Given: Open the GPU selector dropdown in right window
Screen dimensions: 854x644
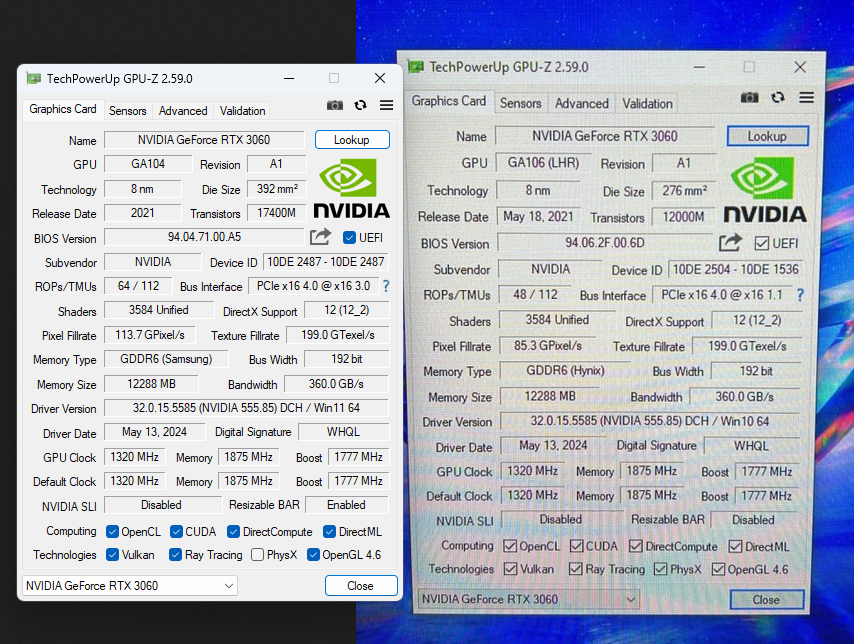Looking at the screenshot, I should tap(528, 599).
